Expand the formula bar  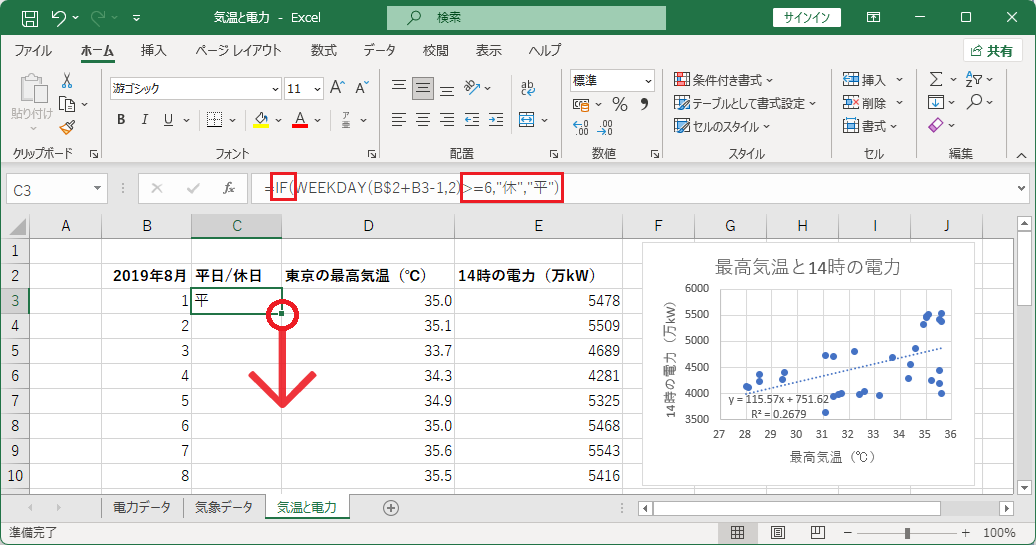1023,189
